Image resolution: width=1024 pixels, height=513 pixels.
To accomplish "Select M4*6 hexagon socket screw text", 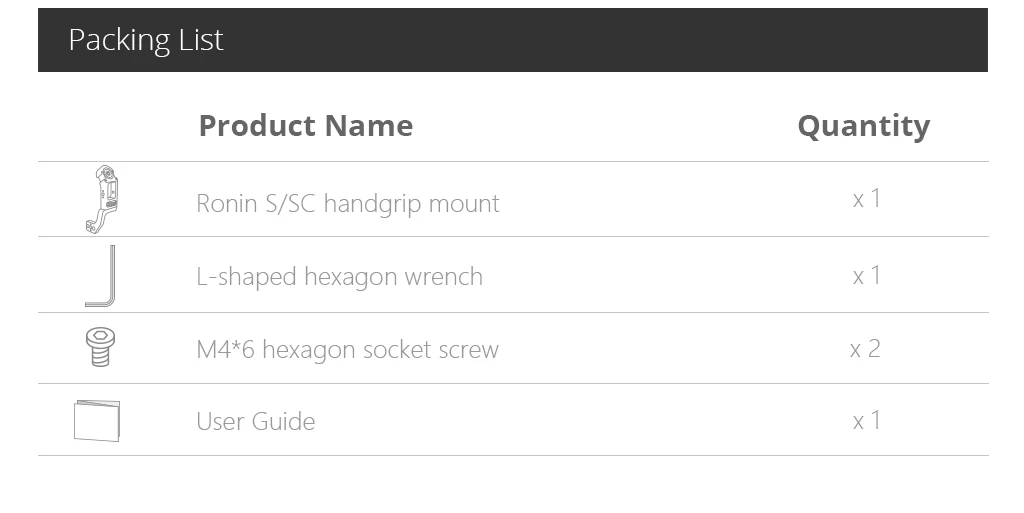I will (347, 349).
